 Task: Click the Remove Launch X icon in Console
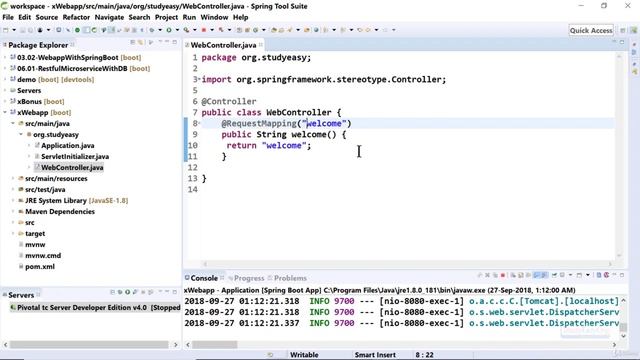click(487, 275)
